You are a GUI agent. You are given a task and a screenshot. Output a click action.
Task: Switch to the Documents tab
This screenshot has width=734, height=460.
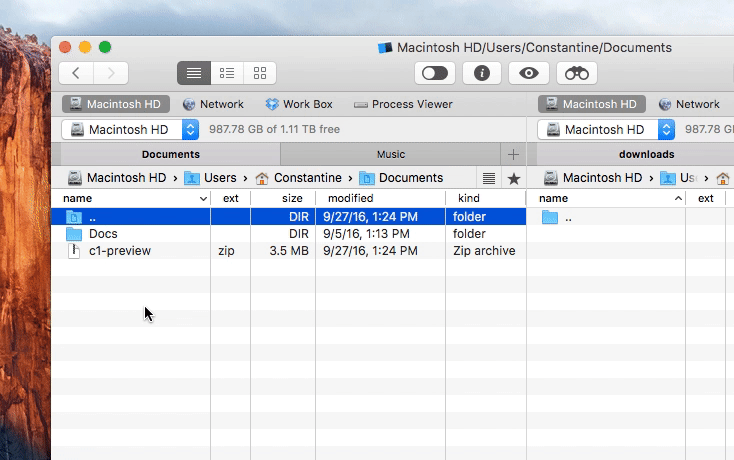171,154
